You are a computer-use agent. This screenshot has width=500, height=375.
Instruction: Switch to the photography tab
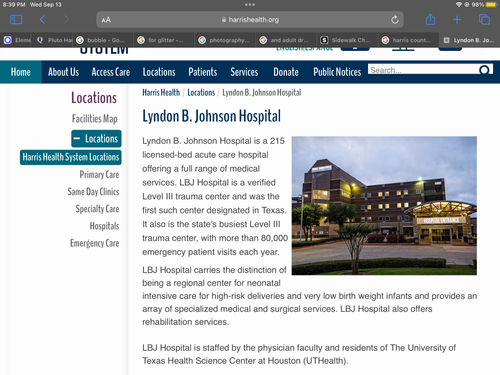225,40
